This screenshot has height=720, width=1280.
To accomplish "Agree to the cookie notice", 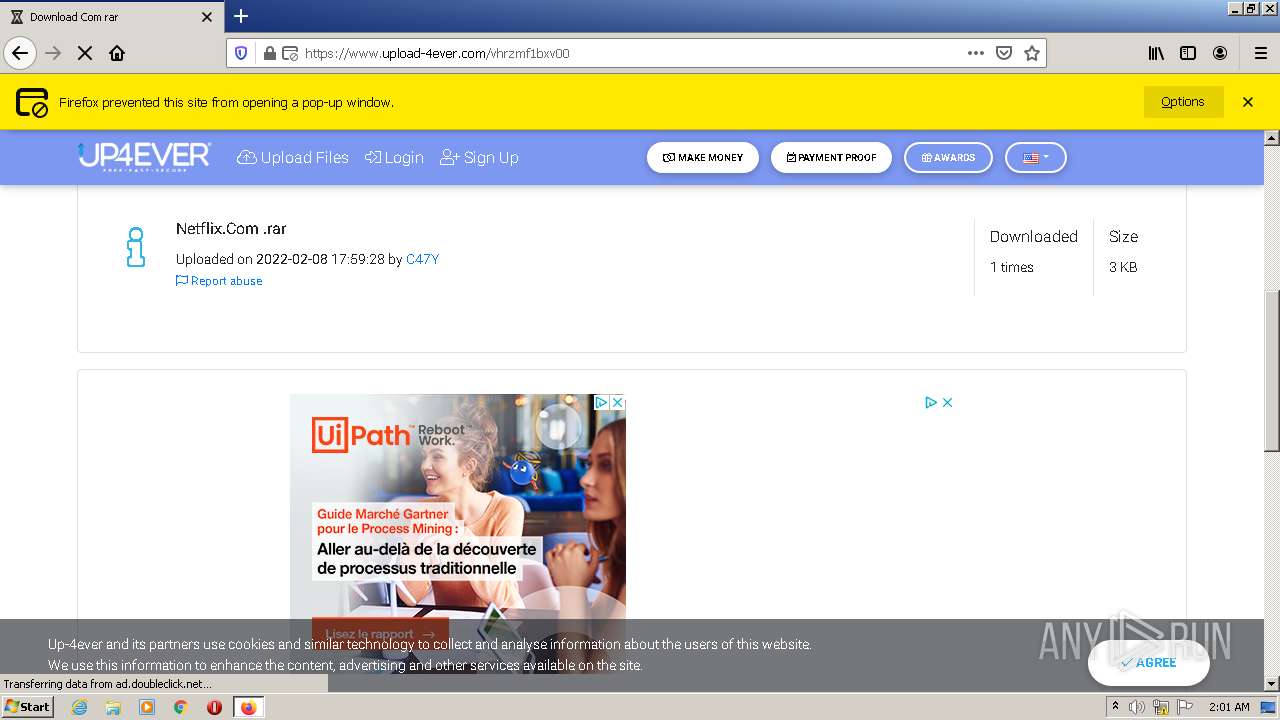I will [x=1148, y=663].
